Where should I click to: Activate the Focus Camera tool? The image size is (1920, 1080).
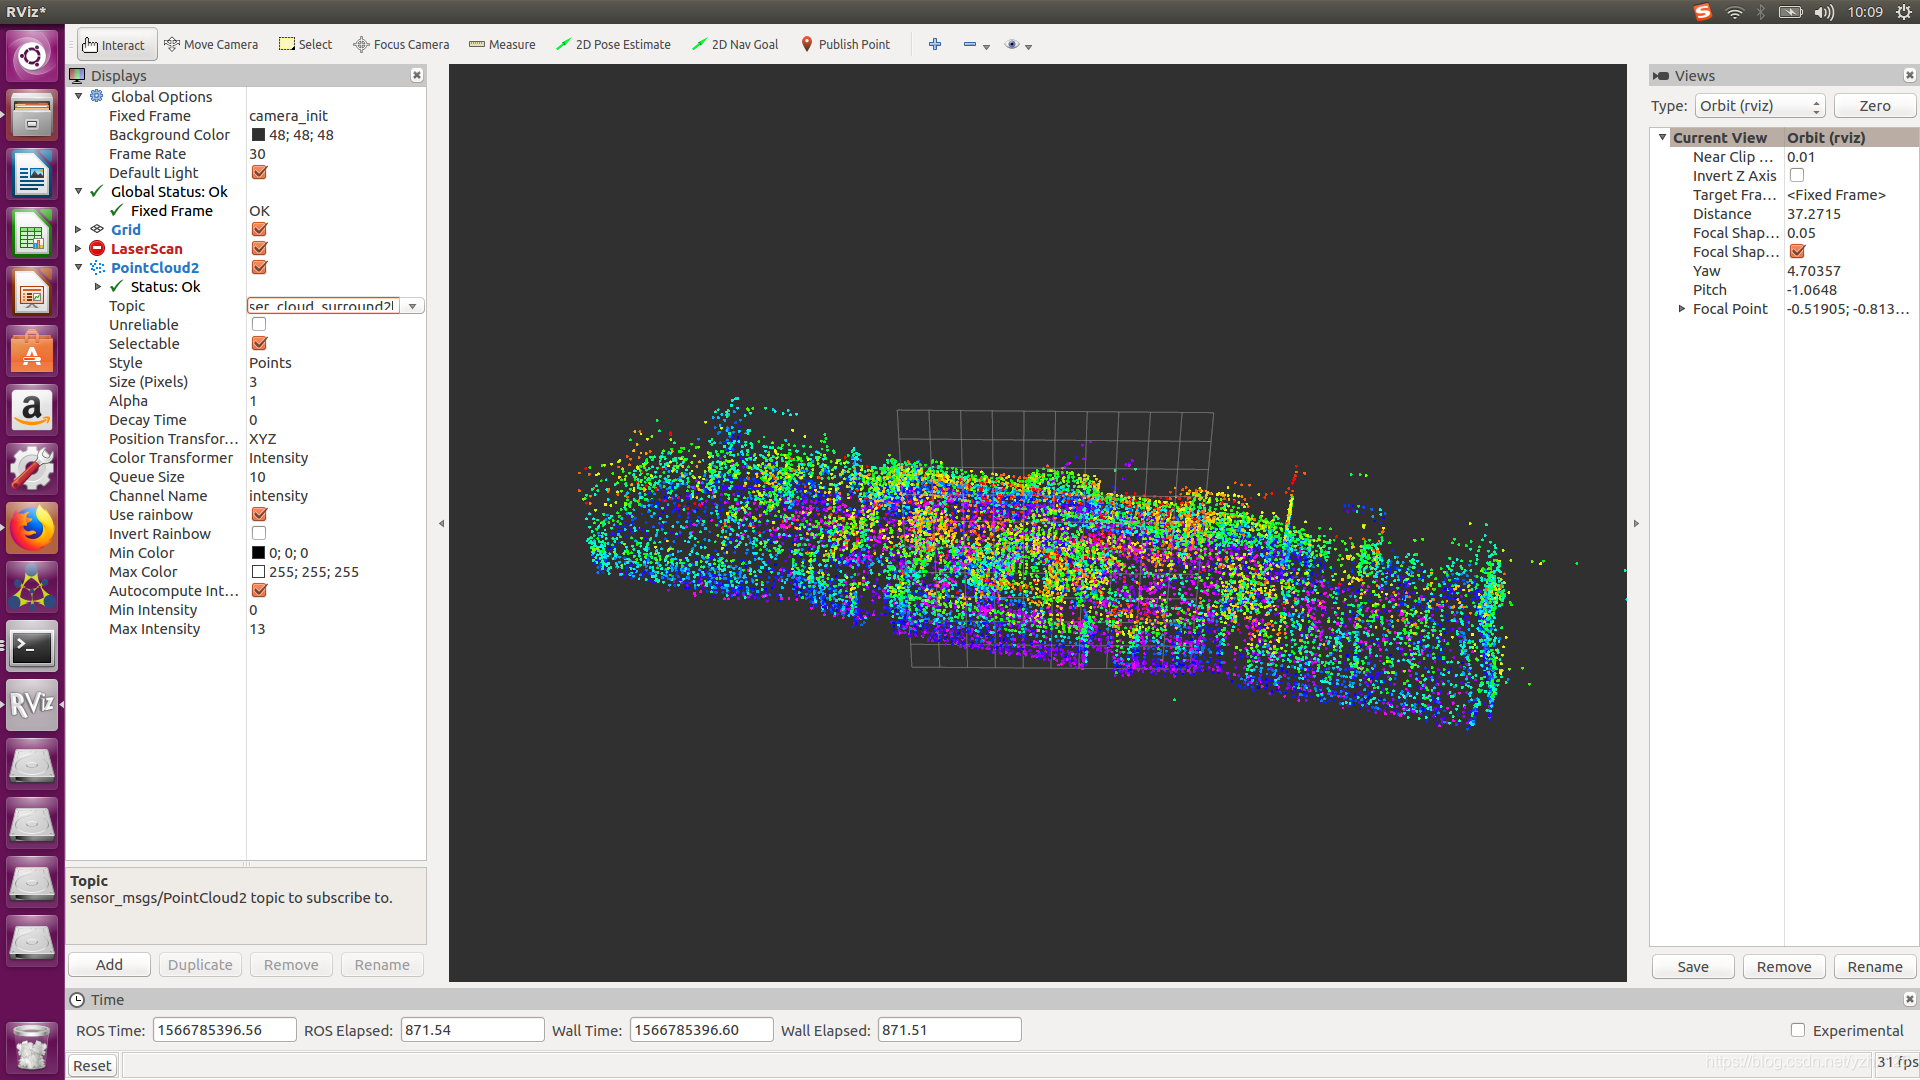point(401,45)
